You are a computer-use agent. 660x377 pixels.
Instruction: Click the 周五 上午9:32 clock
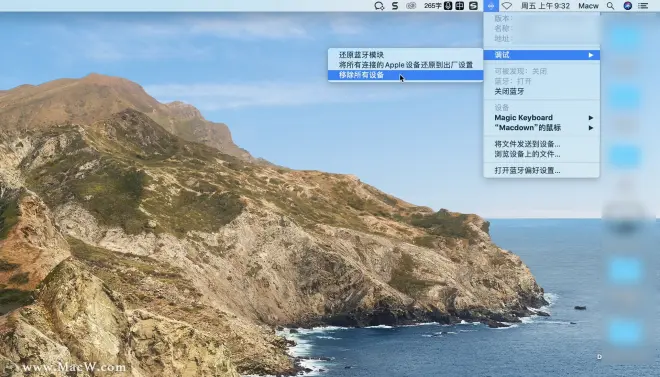[x=545, y=6]
